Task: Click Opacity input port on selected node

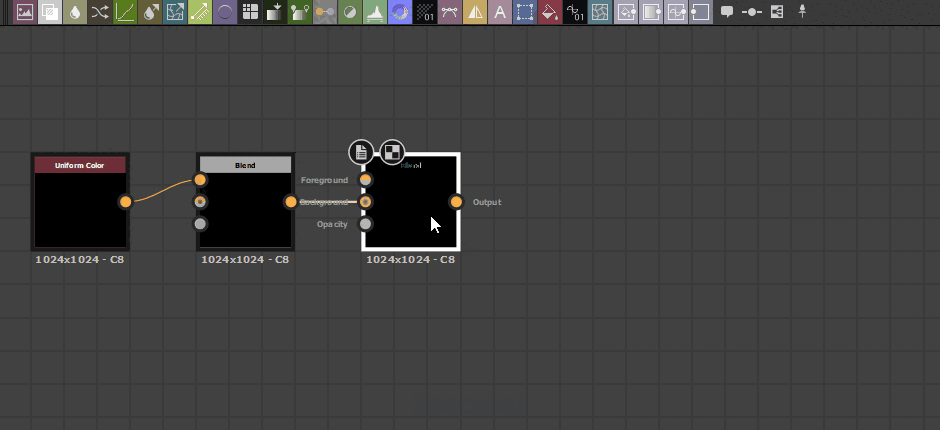Action: click(x=366, y=224)
